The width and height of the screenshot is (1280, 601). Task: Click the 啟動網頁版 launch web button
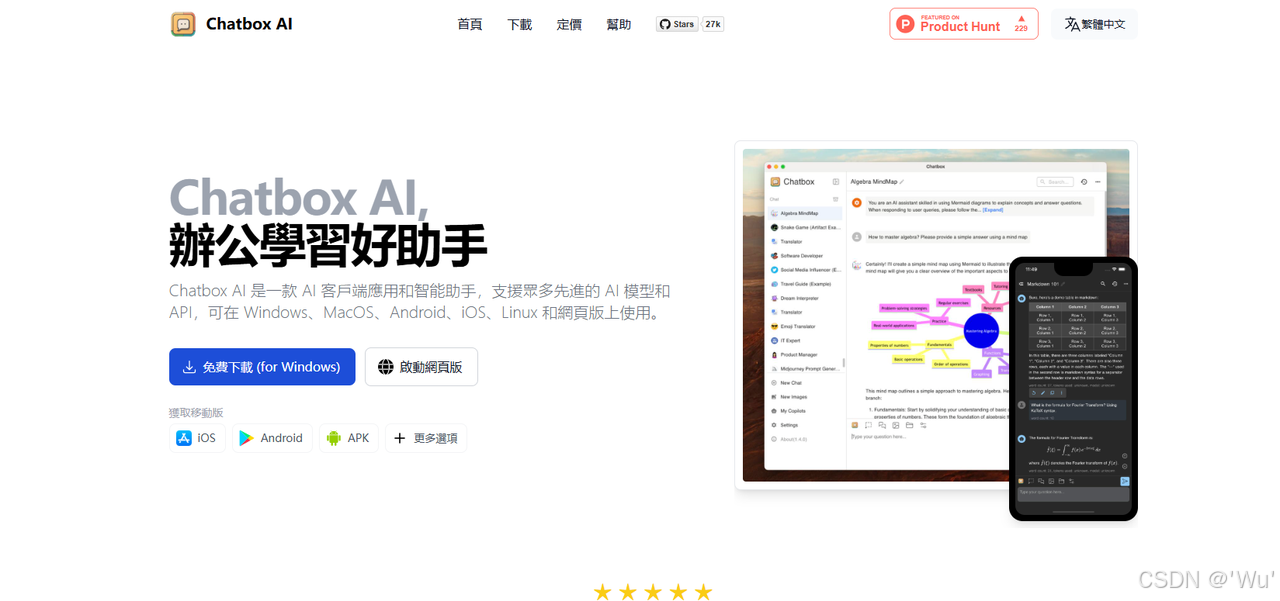tap(421, 367)
